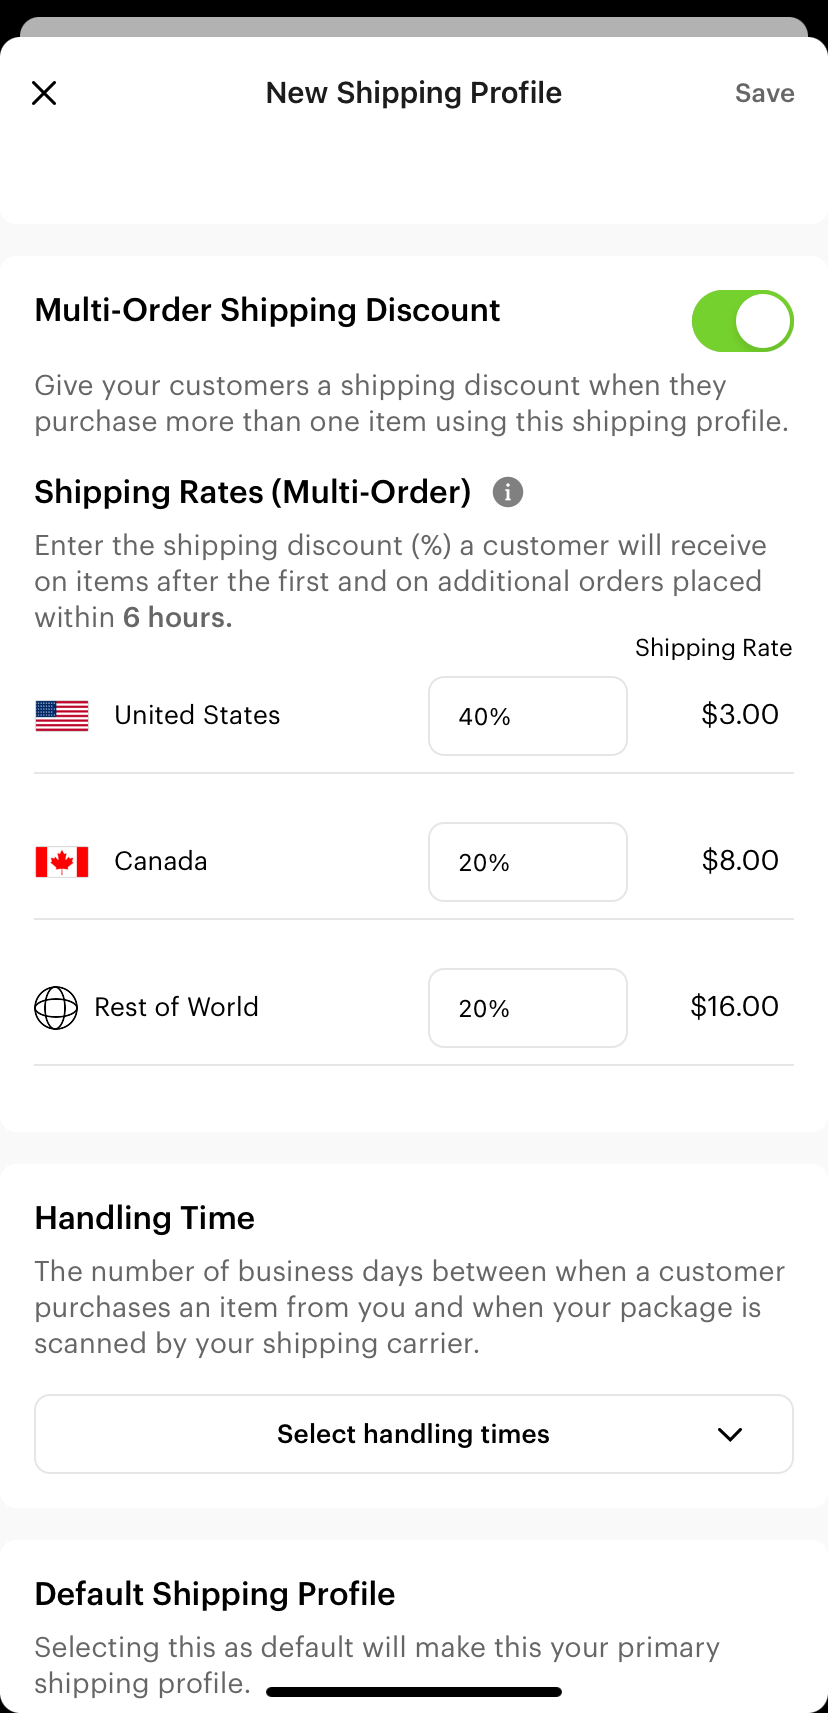The width and height of the screenshot is (828, 1713).
Task: Select the New Shipping Profile title
Action: click(413, 92)
